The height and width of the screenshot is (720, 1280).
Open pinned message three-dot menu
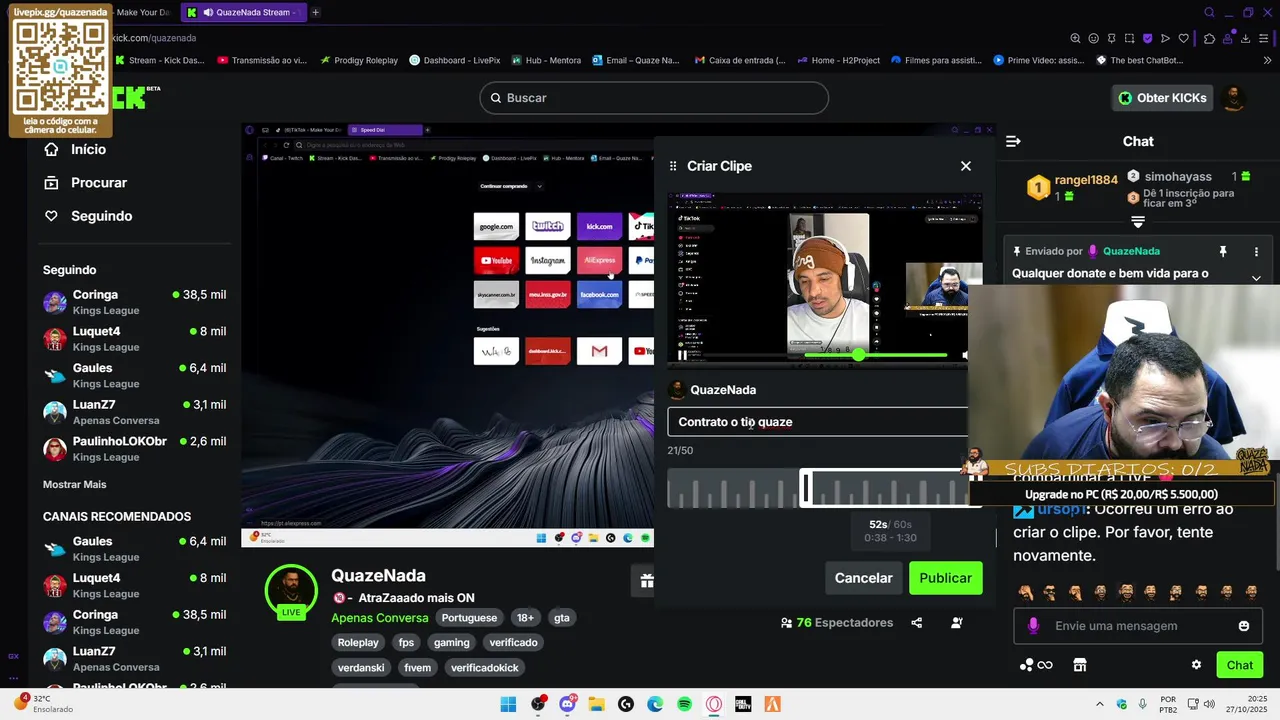pyautogui.click(x=1256, y=252)
